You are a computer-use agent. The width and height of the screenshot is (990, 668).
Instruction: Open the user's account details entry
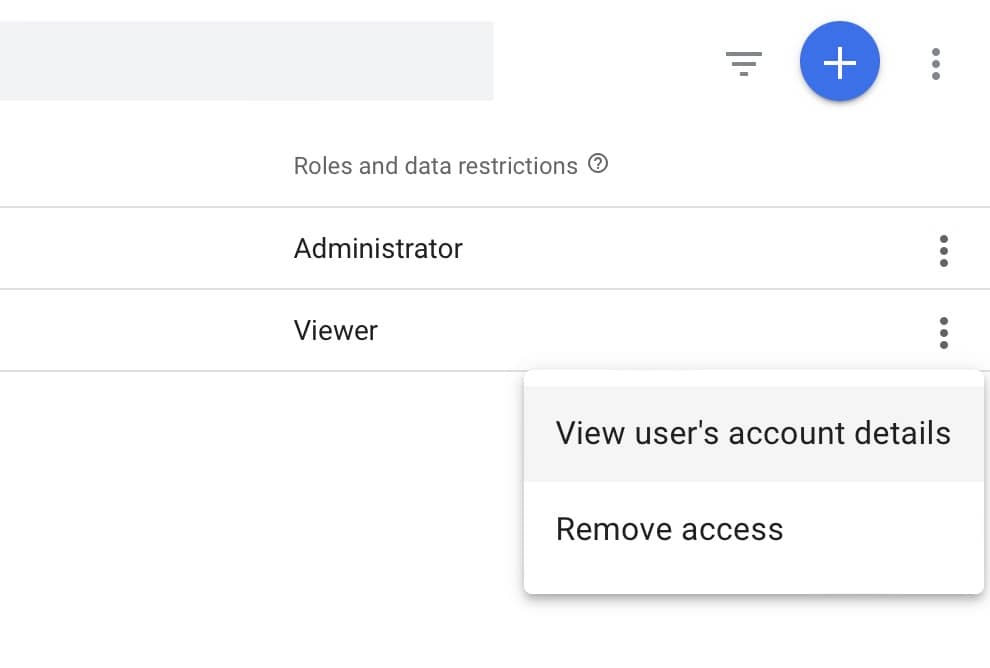[753, 433]
